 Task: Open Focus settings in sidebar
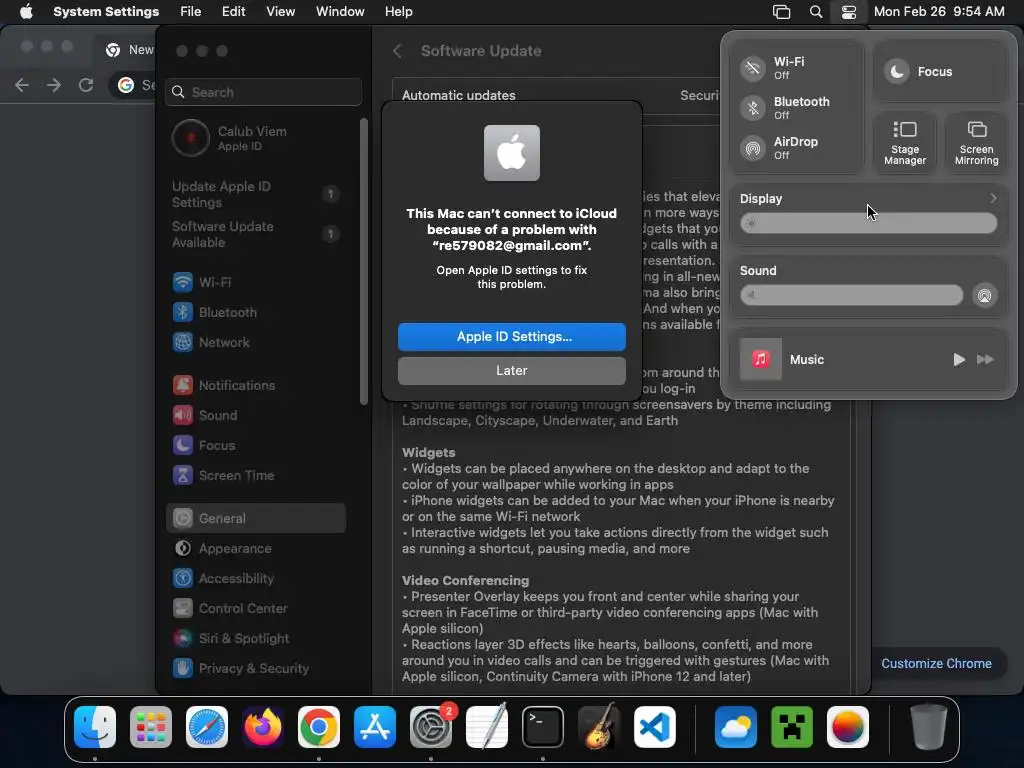pos(256,445)
